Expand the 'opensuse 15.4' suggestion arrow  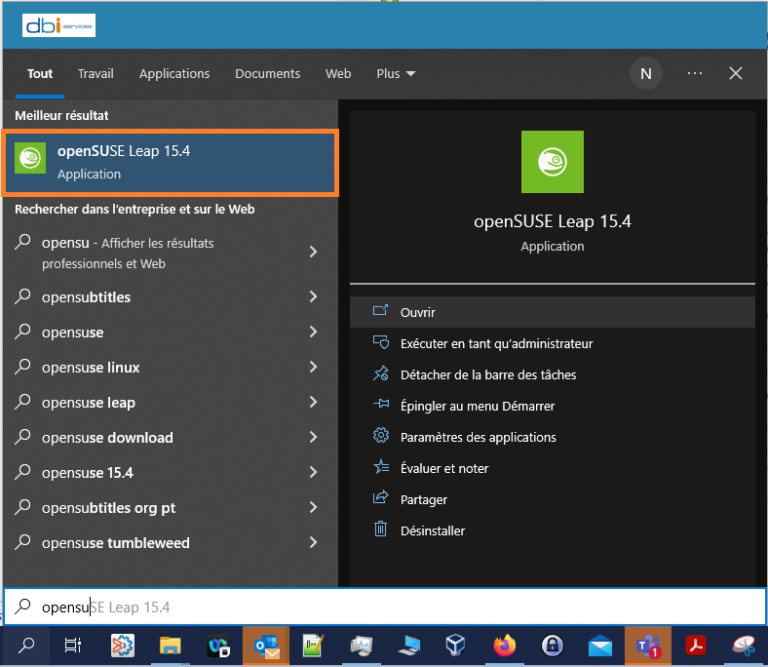coord(313,472)
